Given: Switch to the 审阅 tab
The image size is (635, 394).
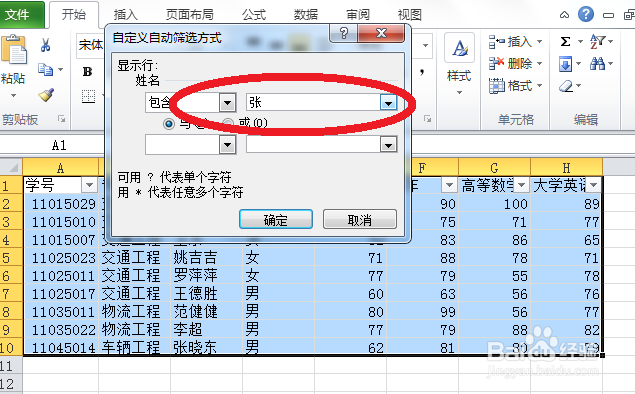Looking at the screenshot, I should [x=358, y=15].
